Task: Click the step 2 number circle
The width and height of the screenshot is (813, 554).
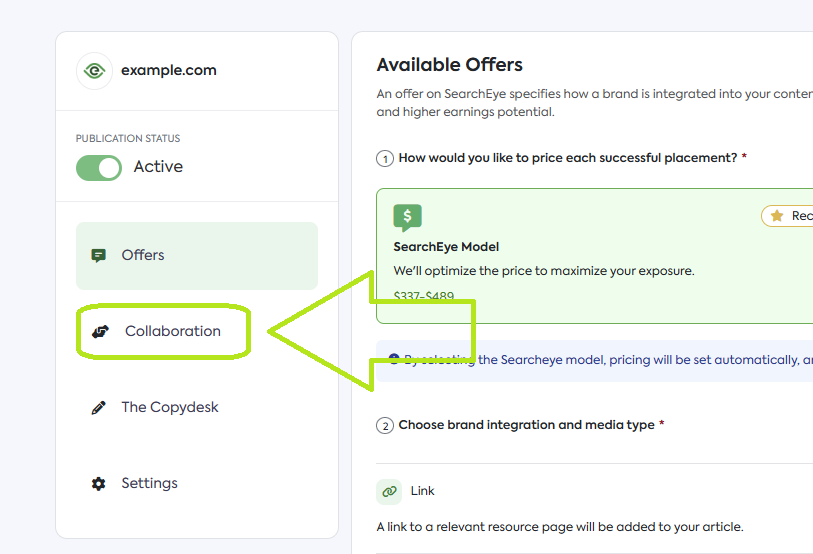Action: point(385,425)
